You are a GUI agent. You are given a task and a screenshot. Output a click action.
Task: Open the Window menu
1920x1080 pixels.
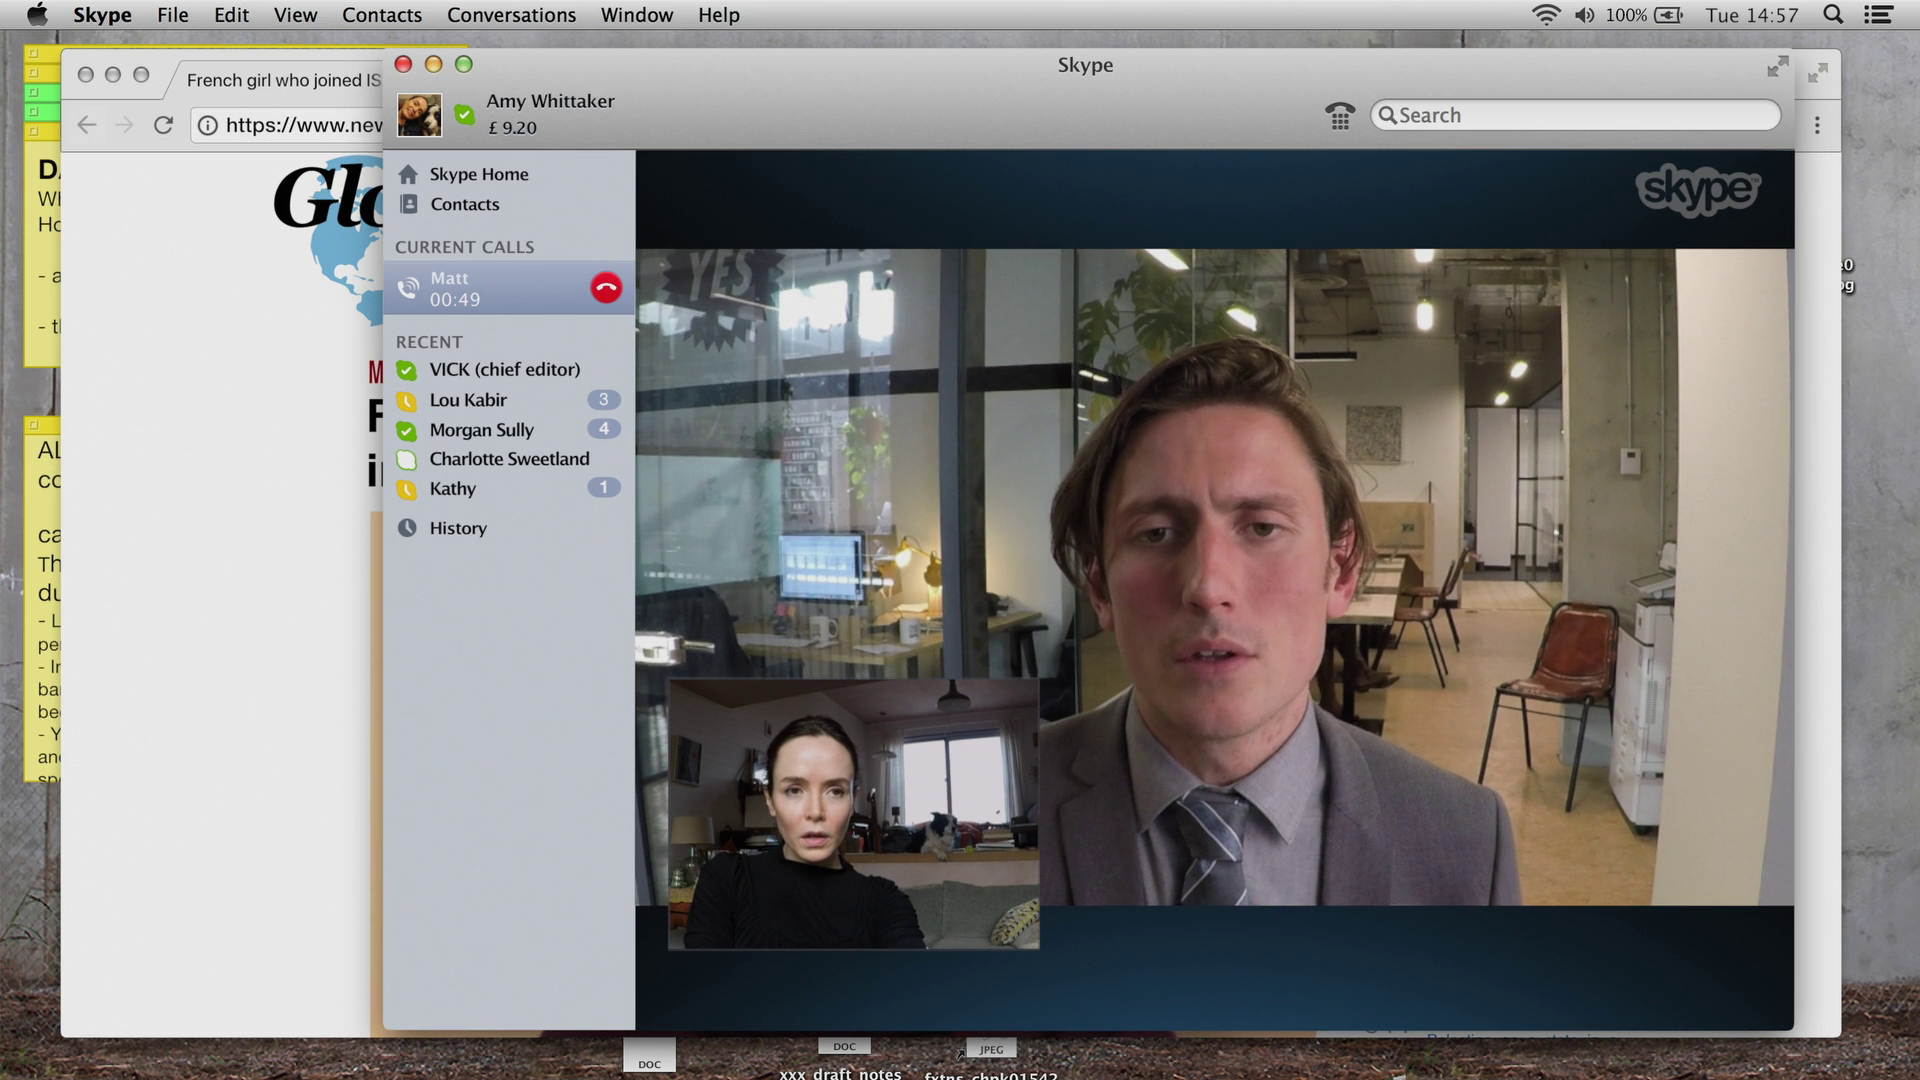[x=637, y=15]
